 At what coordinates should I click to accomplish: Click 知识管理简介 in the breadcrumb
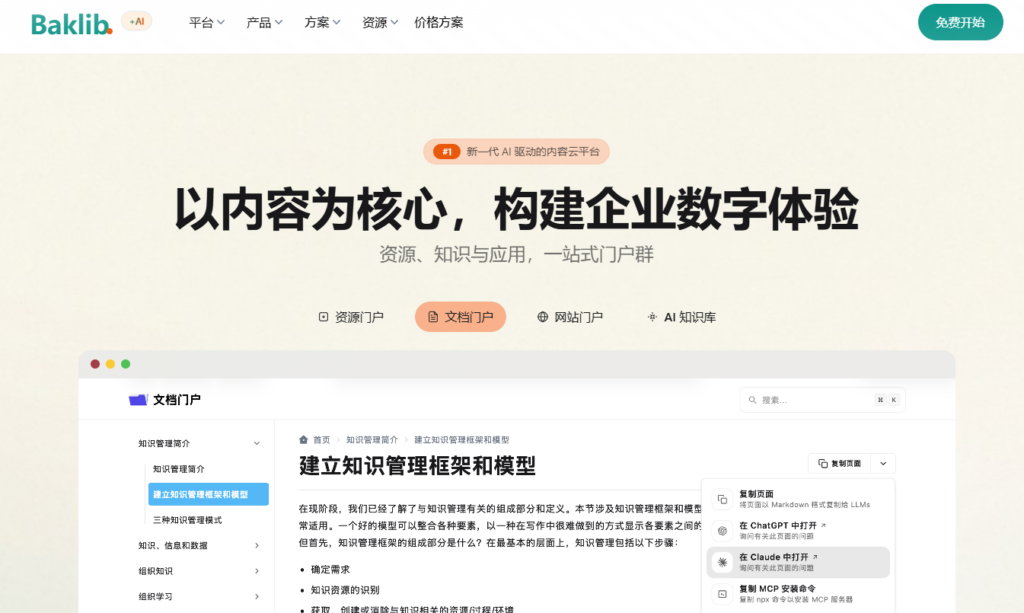(x=372, y=440)
